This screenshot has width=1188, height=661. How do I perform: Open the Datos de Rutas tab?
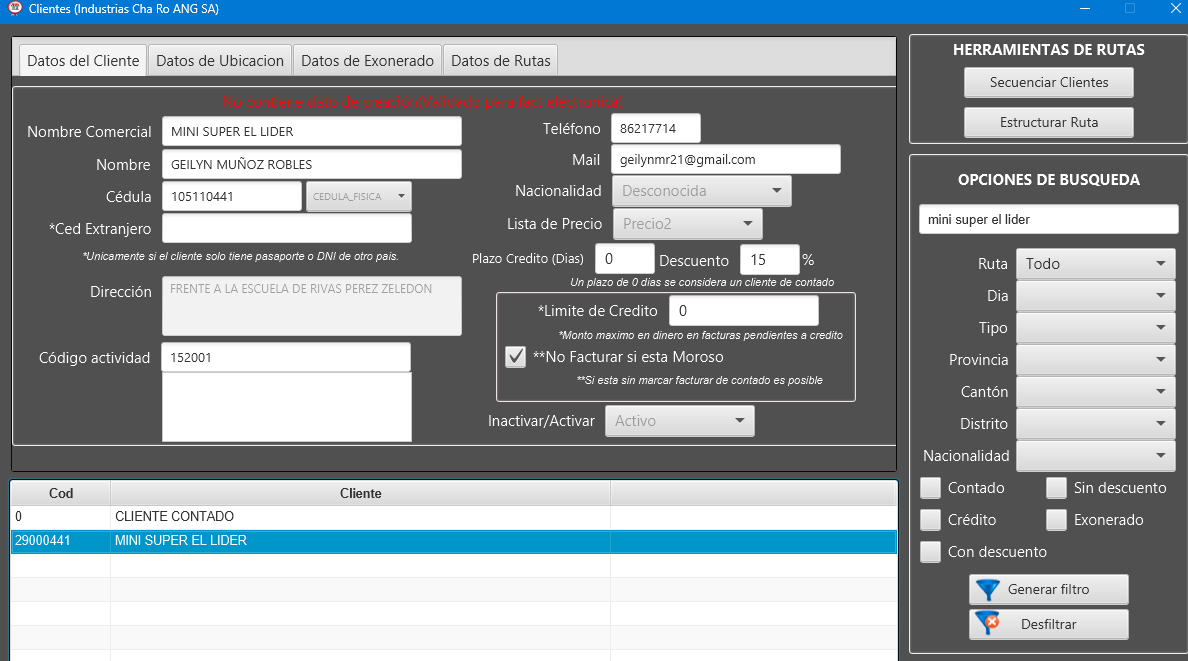coord(500,60)
